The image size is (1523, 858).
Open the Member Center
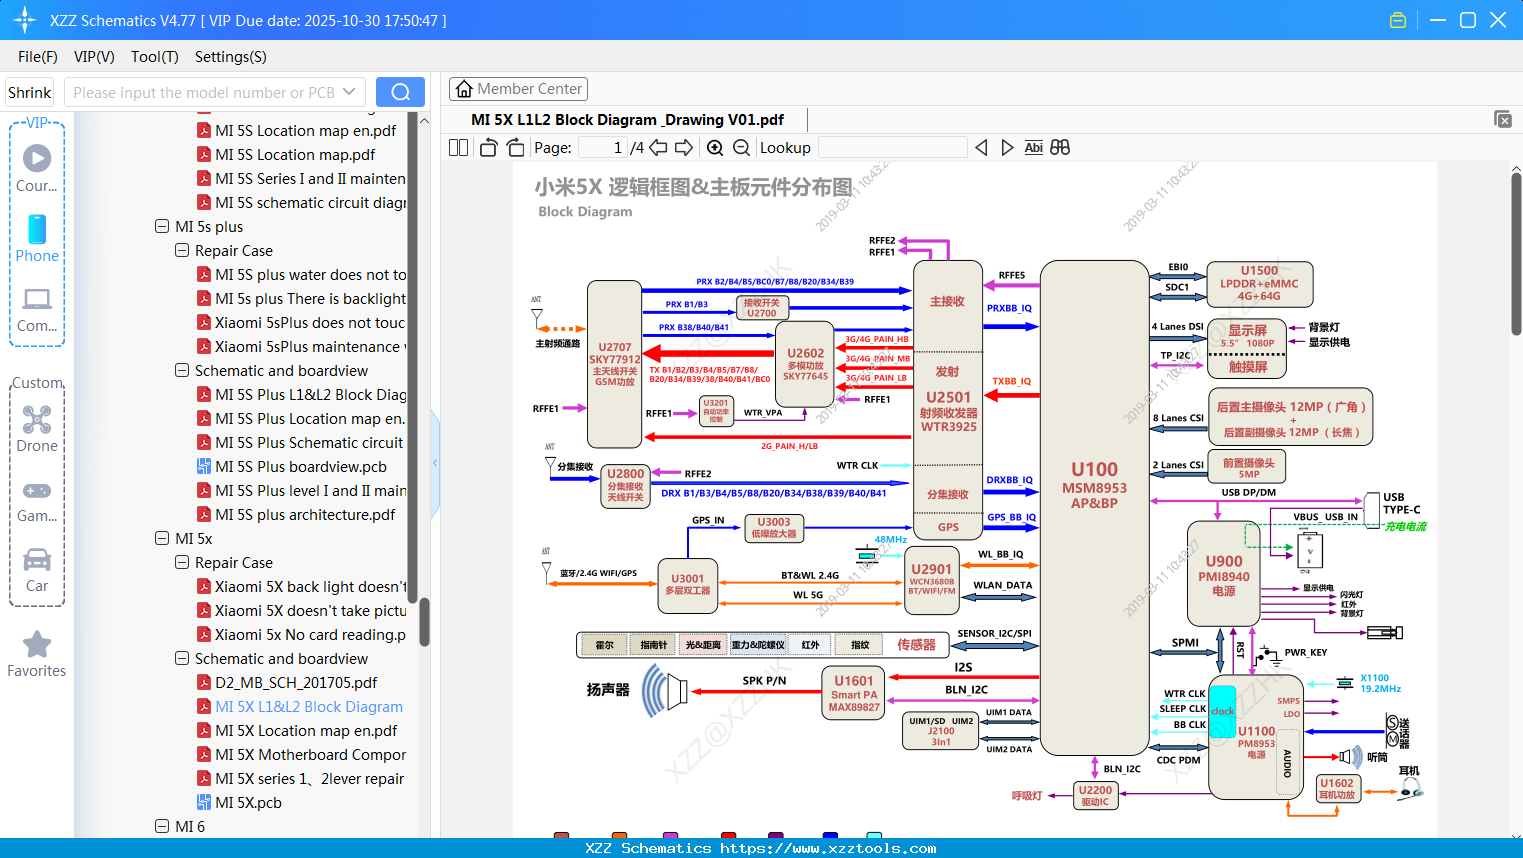pyautogui.click(x=518, y=88)
